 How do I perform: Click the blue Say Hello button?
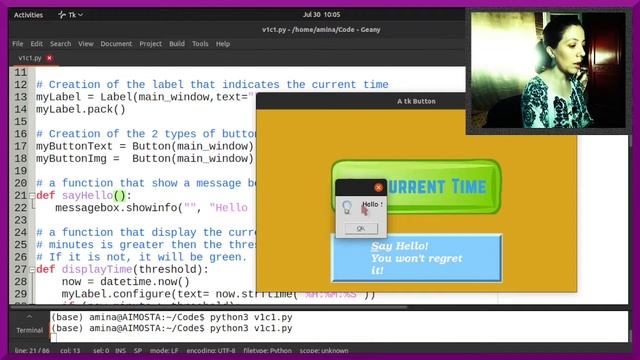point(416,258)
